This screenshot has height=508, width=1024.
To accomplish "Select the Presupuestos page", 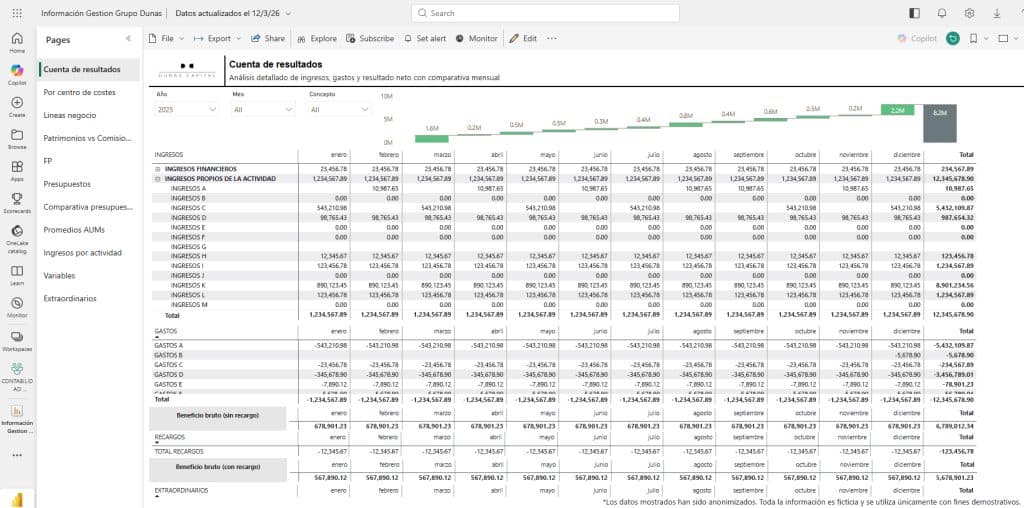I will [89, 184].
